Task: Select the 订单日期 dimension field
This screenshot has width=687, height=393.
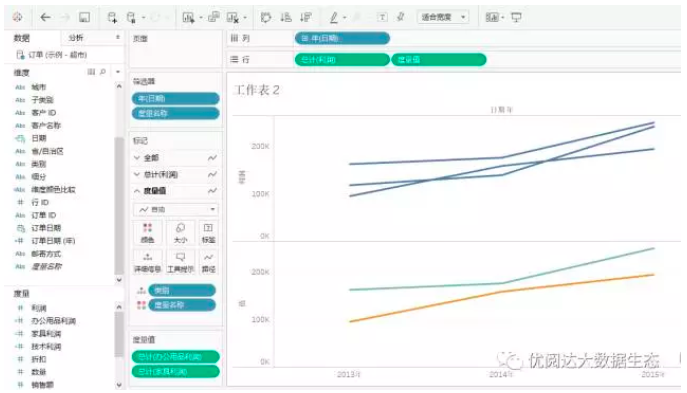Action: [46, 228]
